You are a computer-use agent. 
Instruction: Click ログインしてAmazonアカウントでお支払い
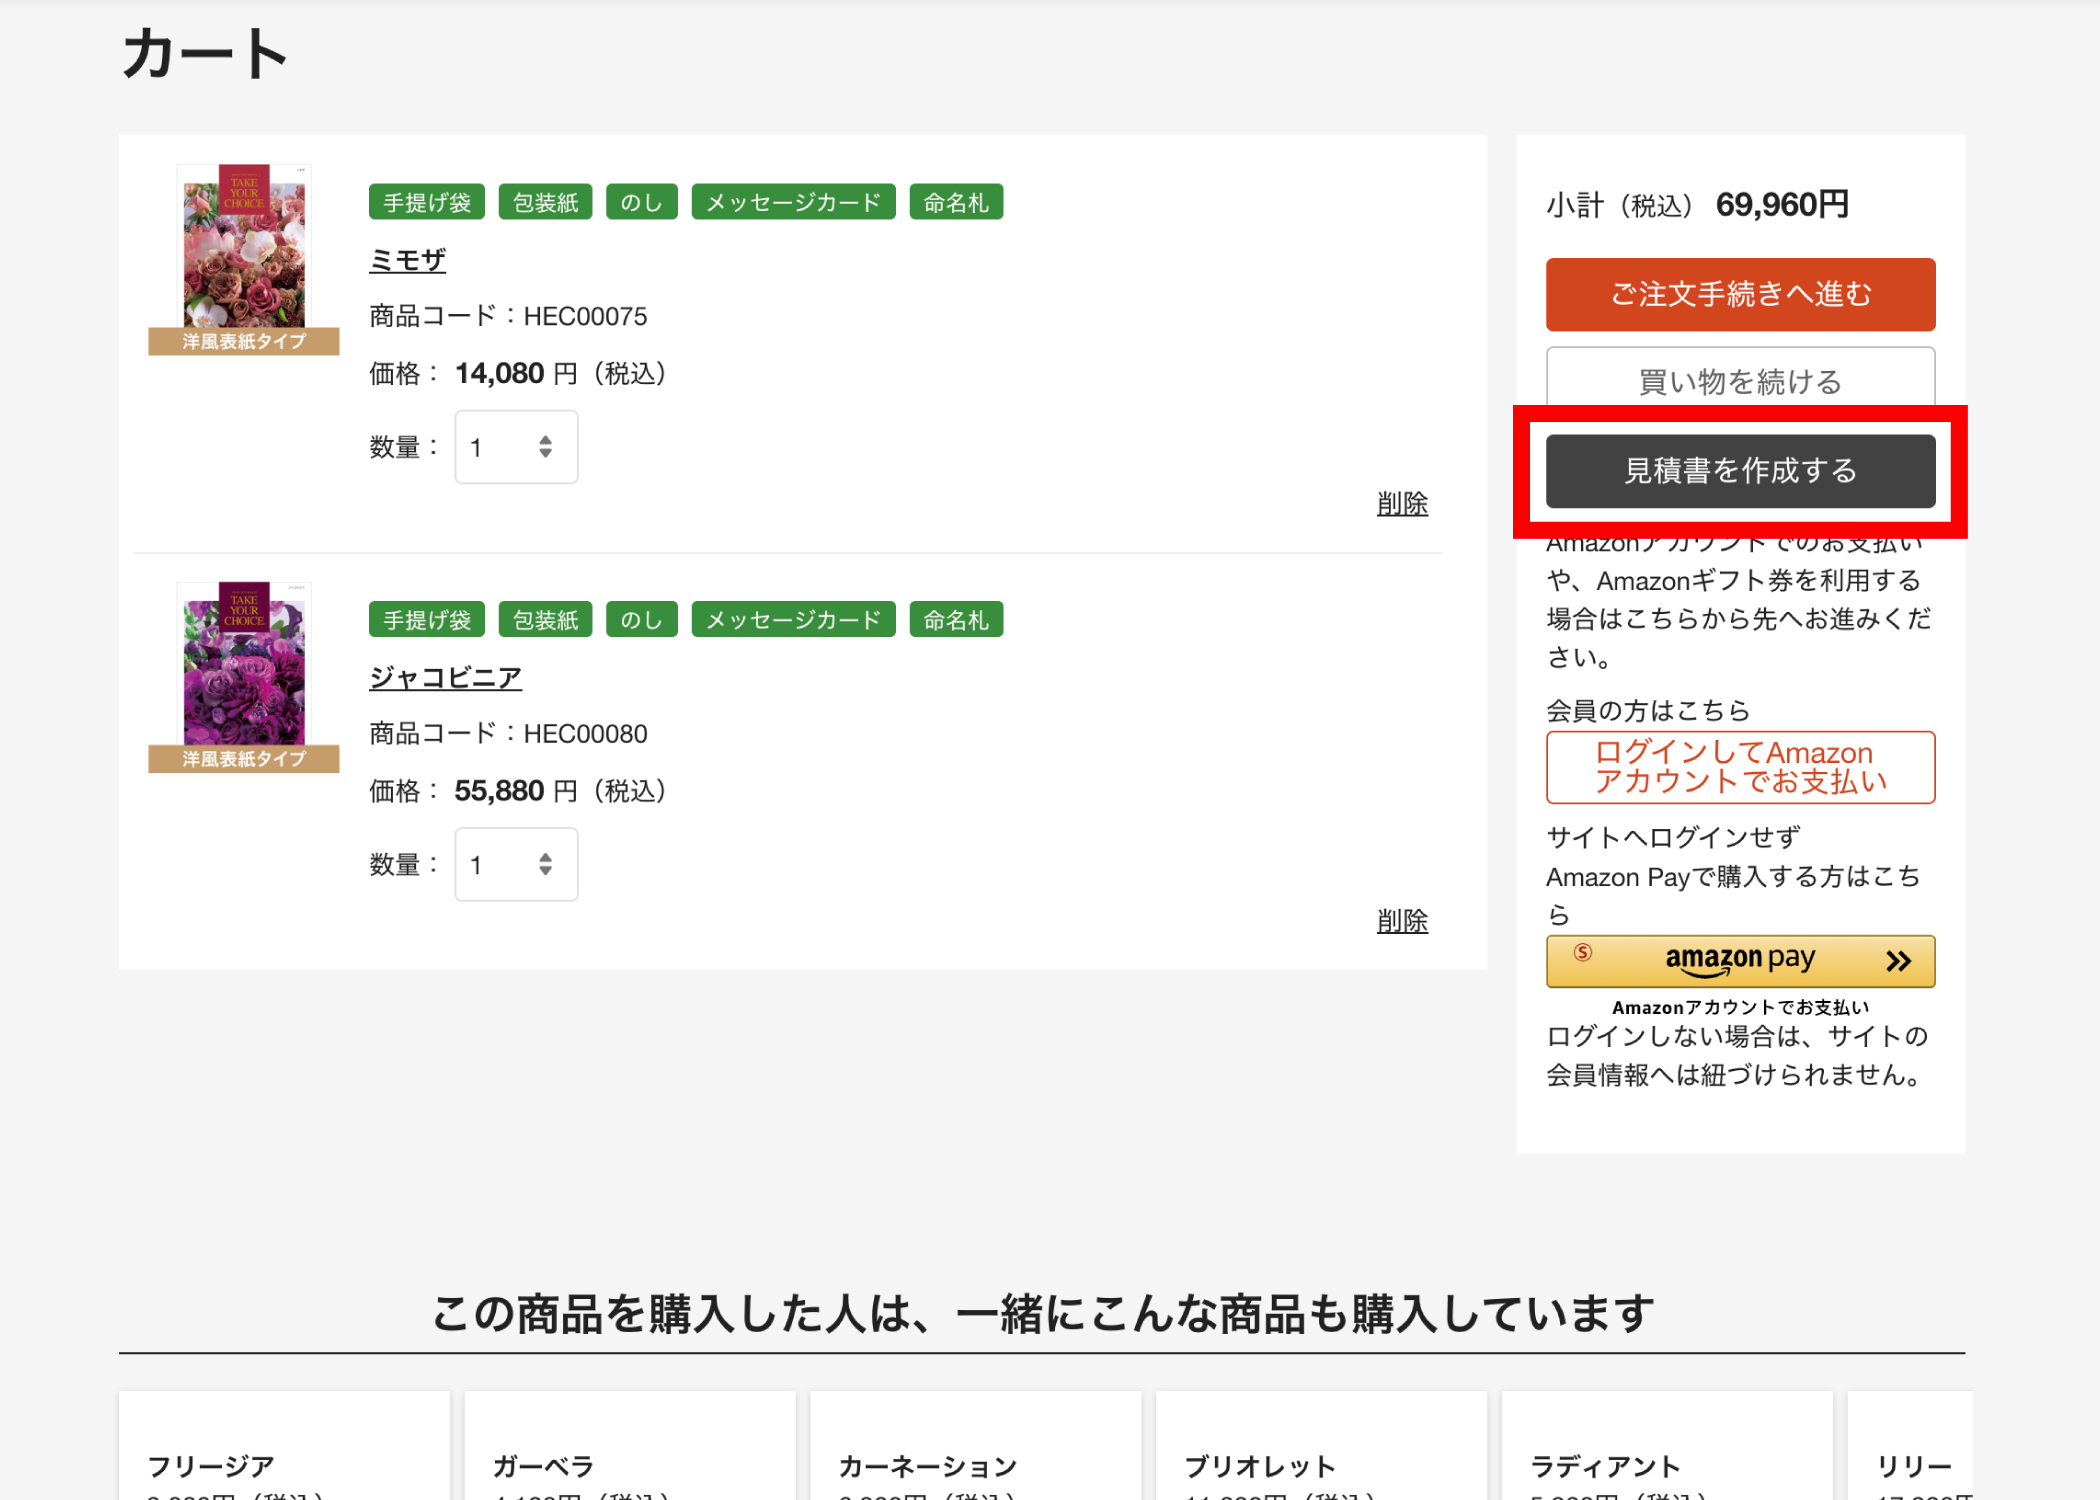[x=1739, y=767]
